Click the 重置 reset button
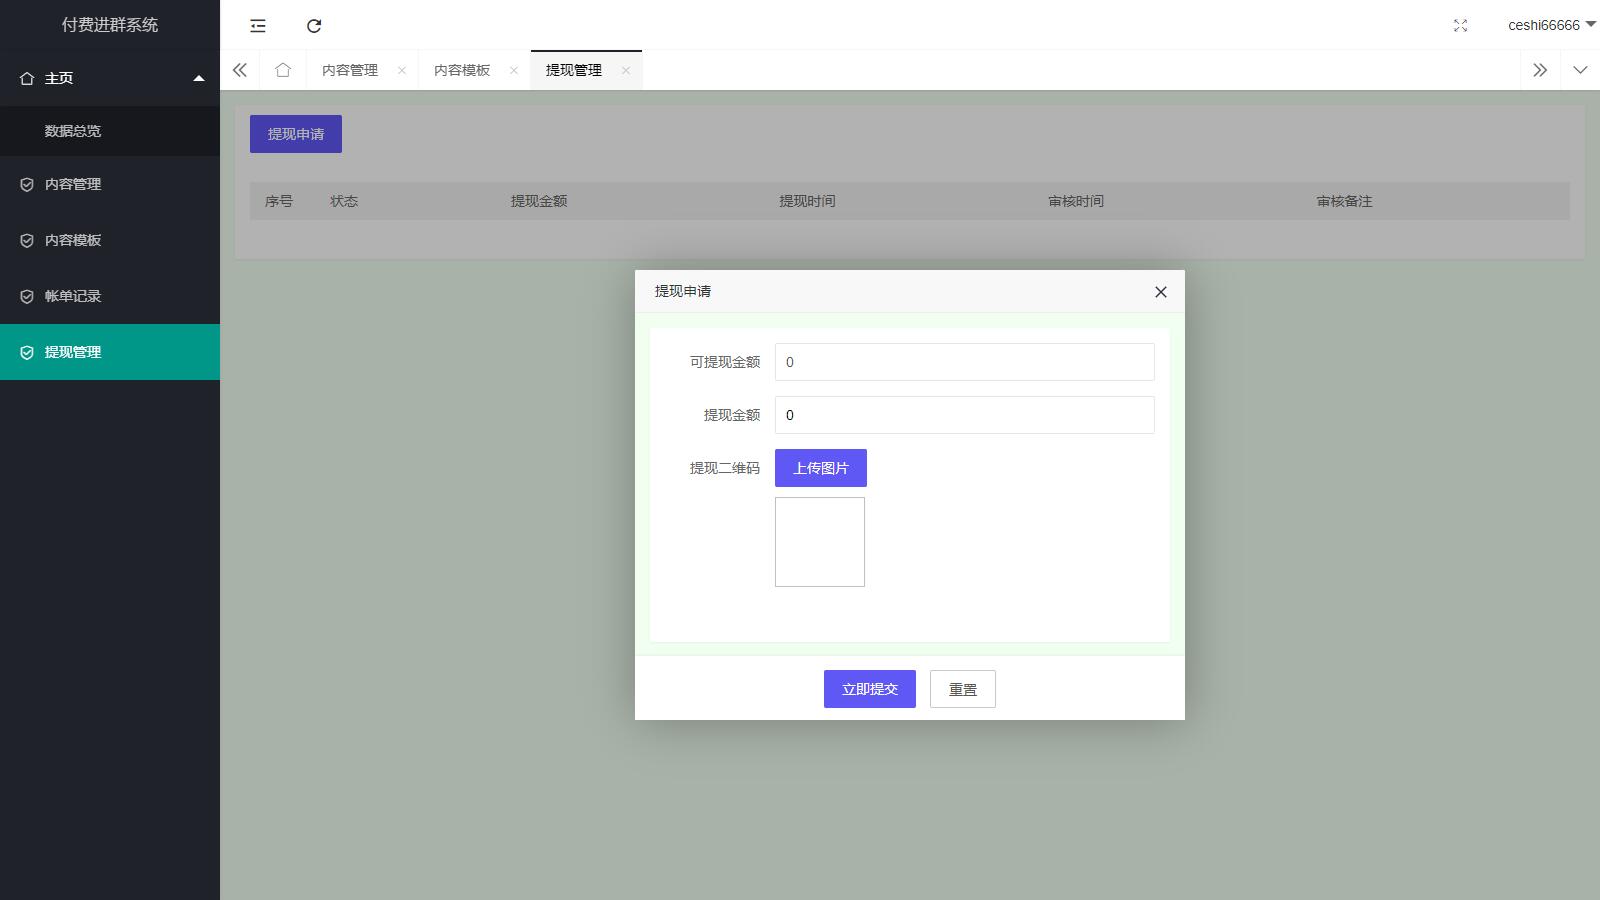Image resolution: width=1600 pixels, height=900 pixels. click(x=962, y=689)
